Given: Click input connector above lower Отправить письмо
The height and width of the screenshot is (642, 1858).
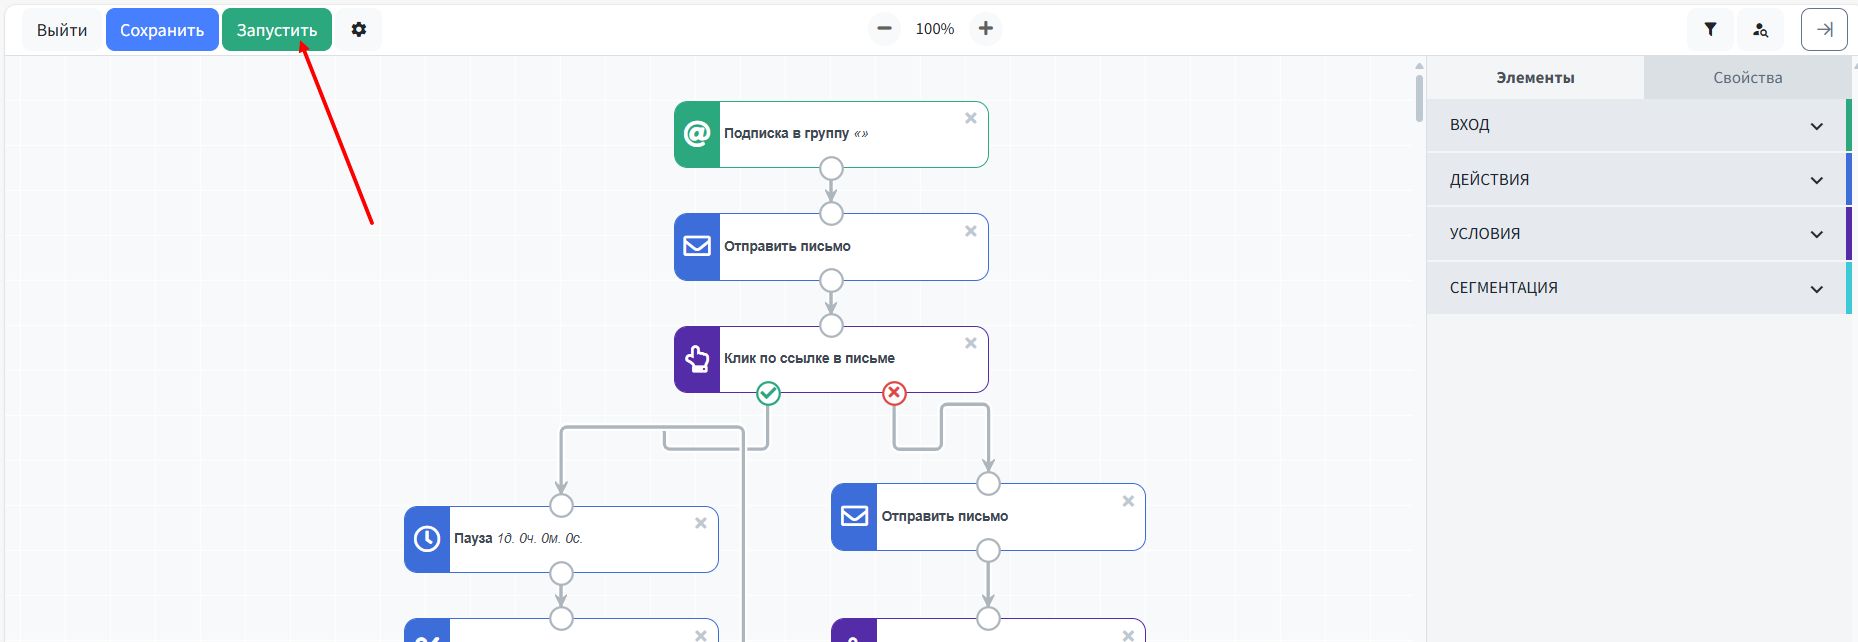Looking at the screenshot, I should [x=988, y=483].
